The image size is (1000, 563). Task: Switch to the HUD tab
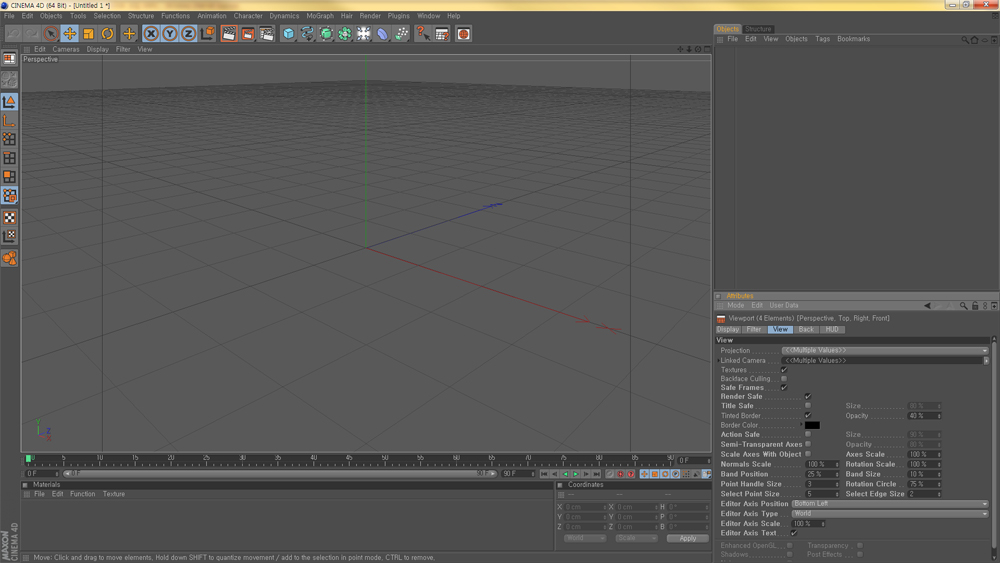832,329
